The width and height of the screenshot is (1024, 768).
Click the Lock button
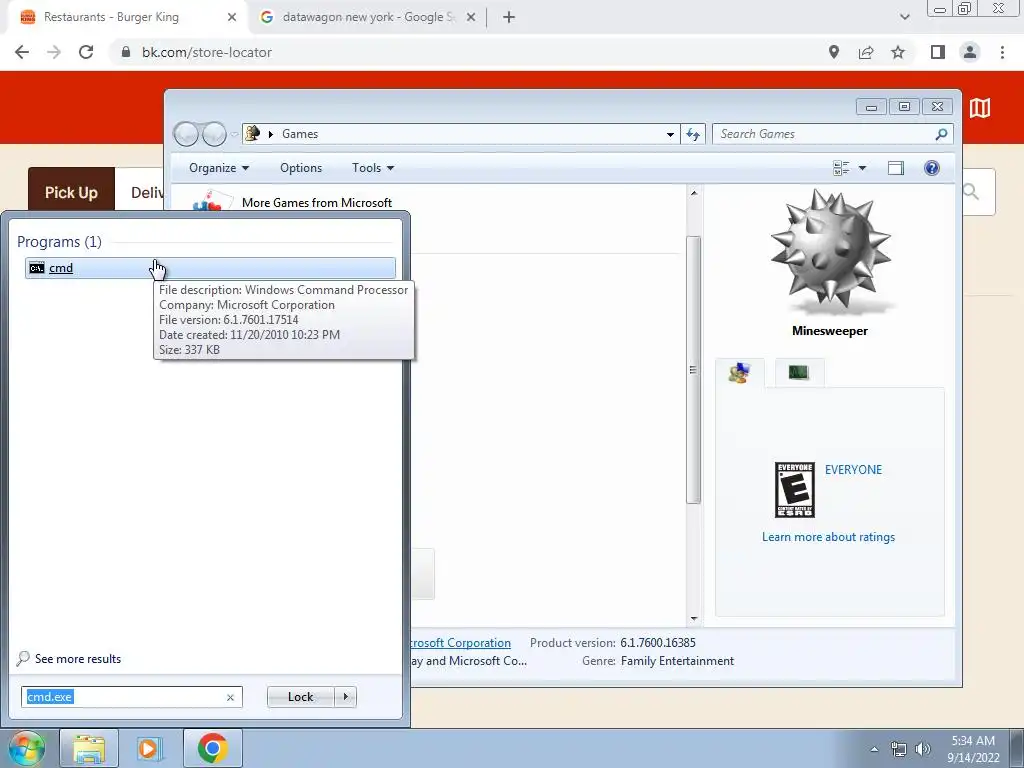(300, 697)
